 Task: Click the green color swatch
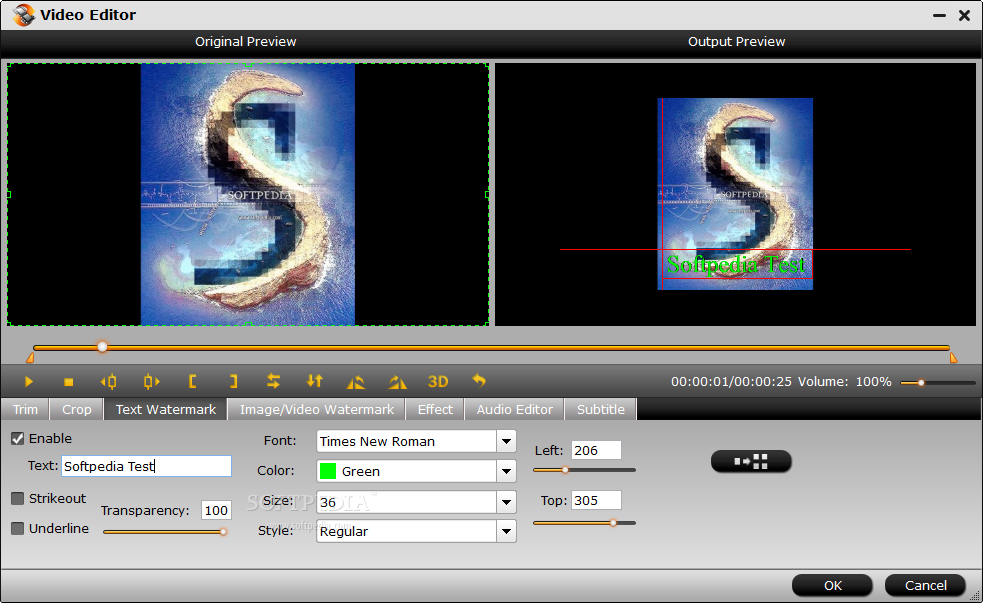point(328,471)
